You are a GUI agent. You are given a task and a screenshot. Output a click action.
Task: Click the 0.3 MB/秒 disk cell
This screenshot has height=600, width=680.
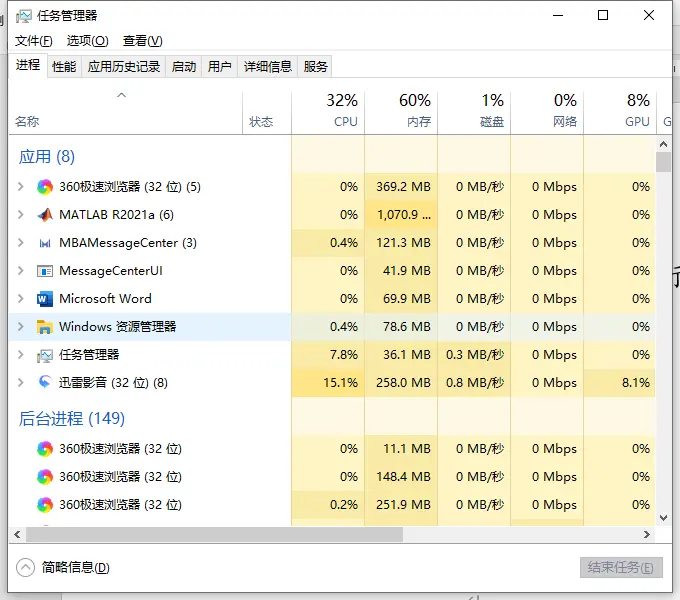tap(474, 355)
